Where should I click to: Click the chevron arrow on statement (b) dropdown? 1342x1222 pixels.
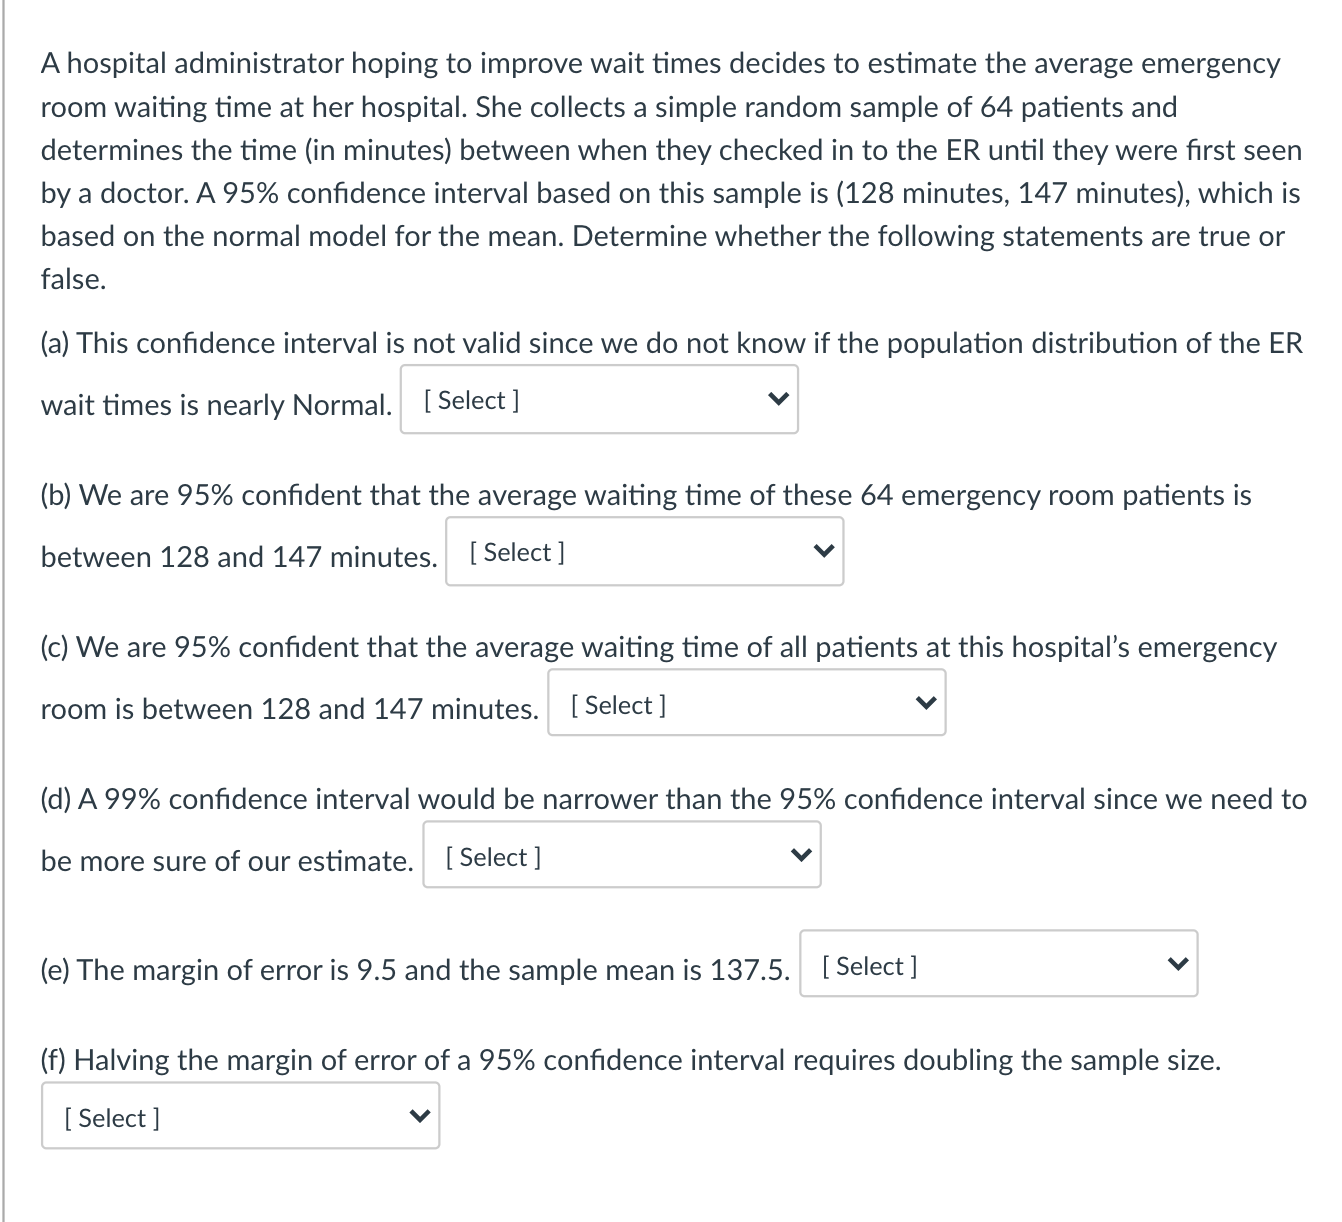[x=824, y=549]
